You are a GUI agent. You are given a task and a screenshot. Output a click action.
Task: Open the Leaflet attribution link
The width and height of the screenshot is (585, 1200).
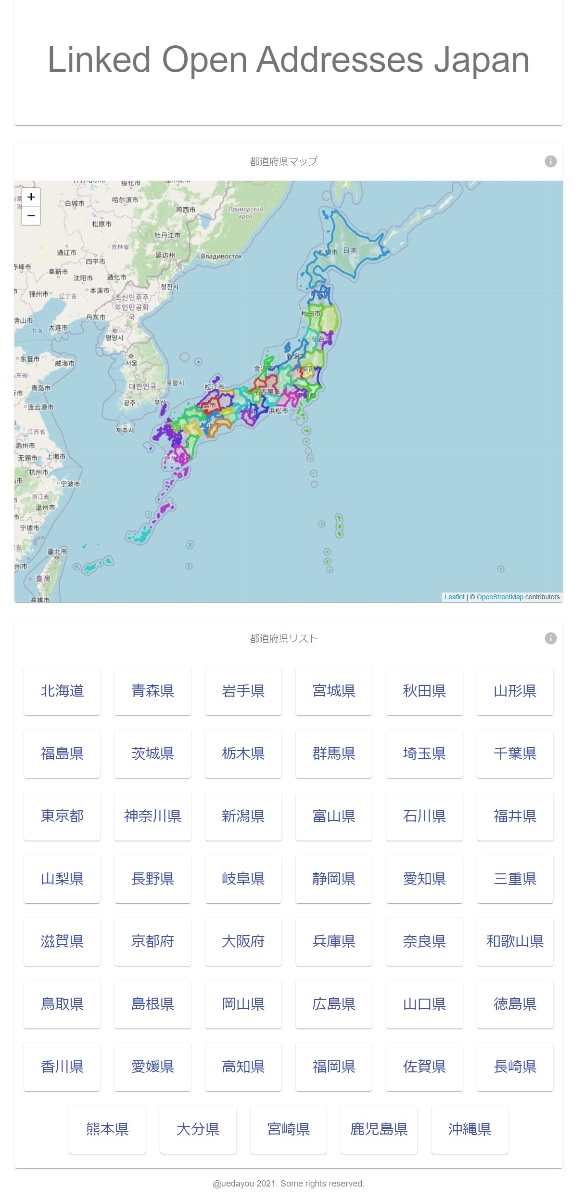coord(454,597)
